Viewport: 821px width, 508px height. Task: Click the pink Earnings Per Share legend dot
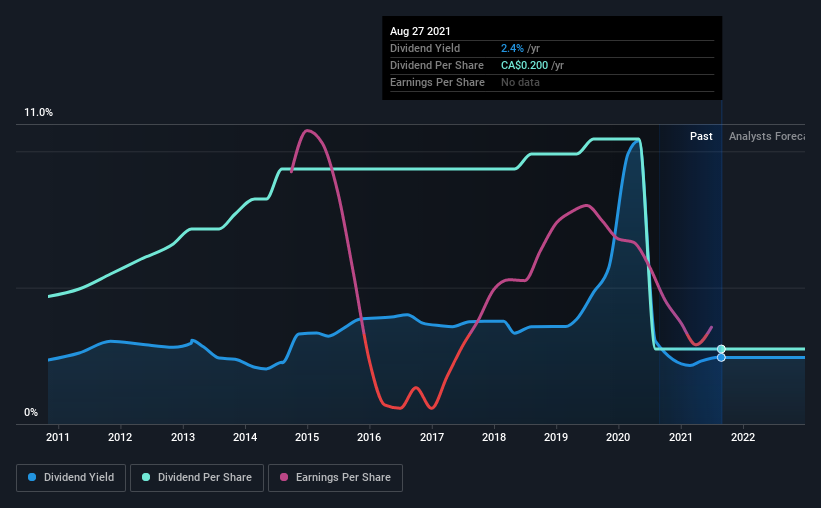284,477
